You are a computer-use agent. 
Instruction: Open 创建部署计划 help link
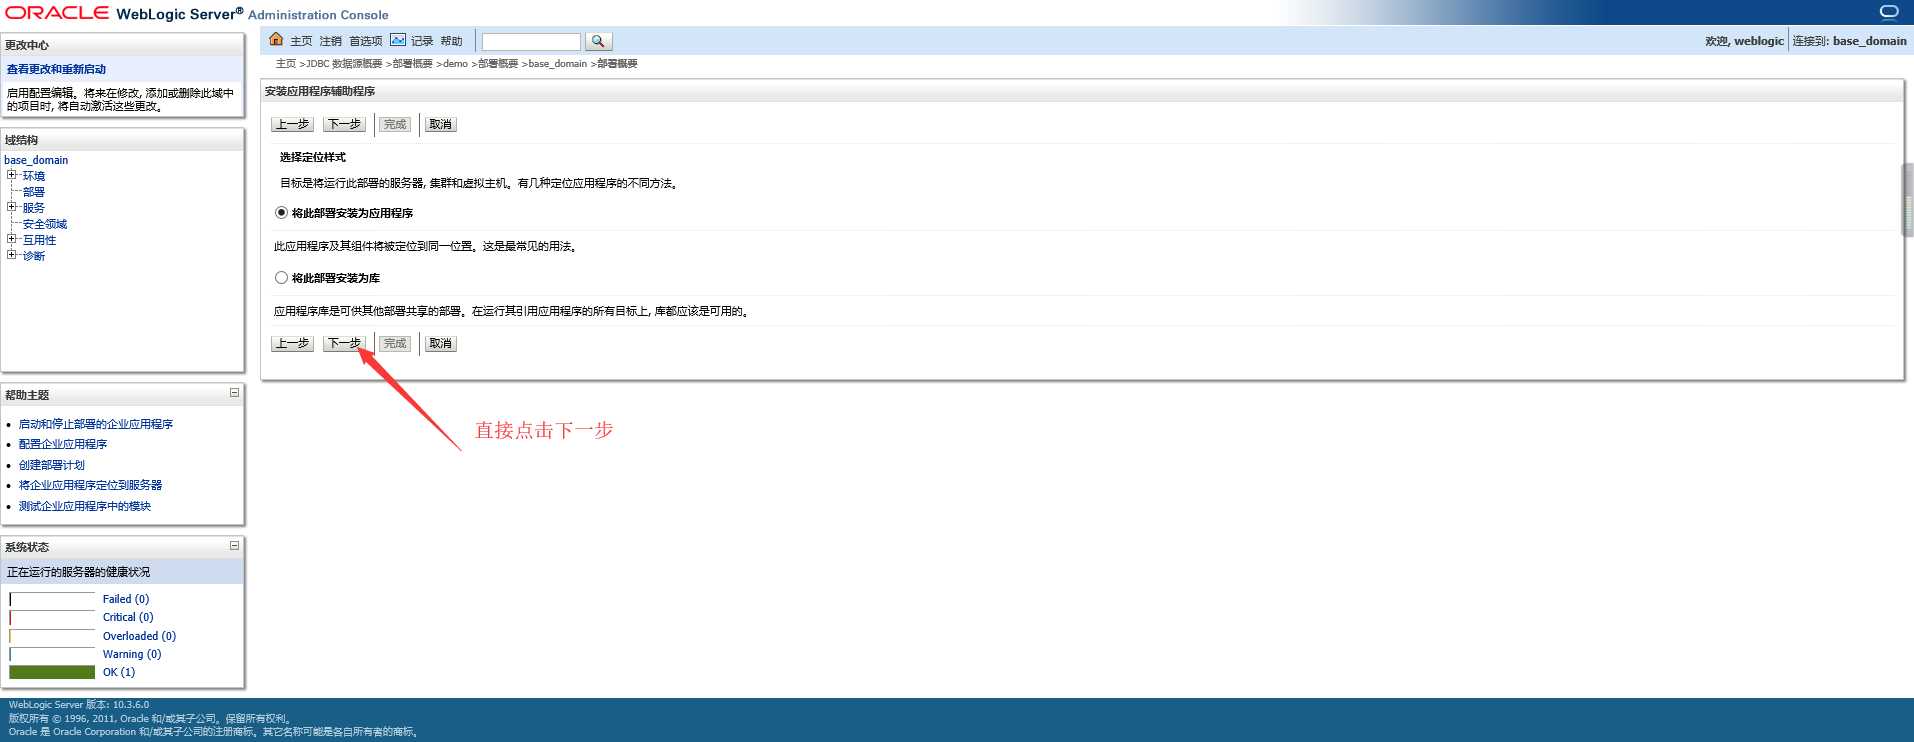point(52,465)
